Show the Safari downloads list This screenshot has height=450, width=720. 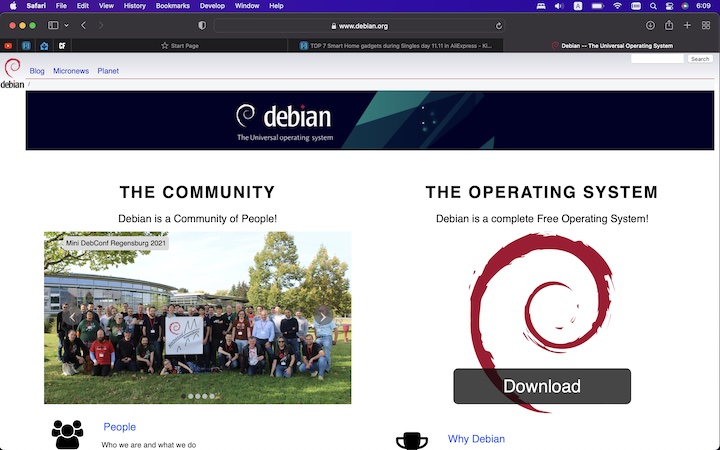[x=650, y=26]
